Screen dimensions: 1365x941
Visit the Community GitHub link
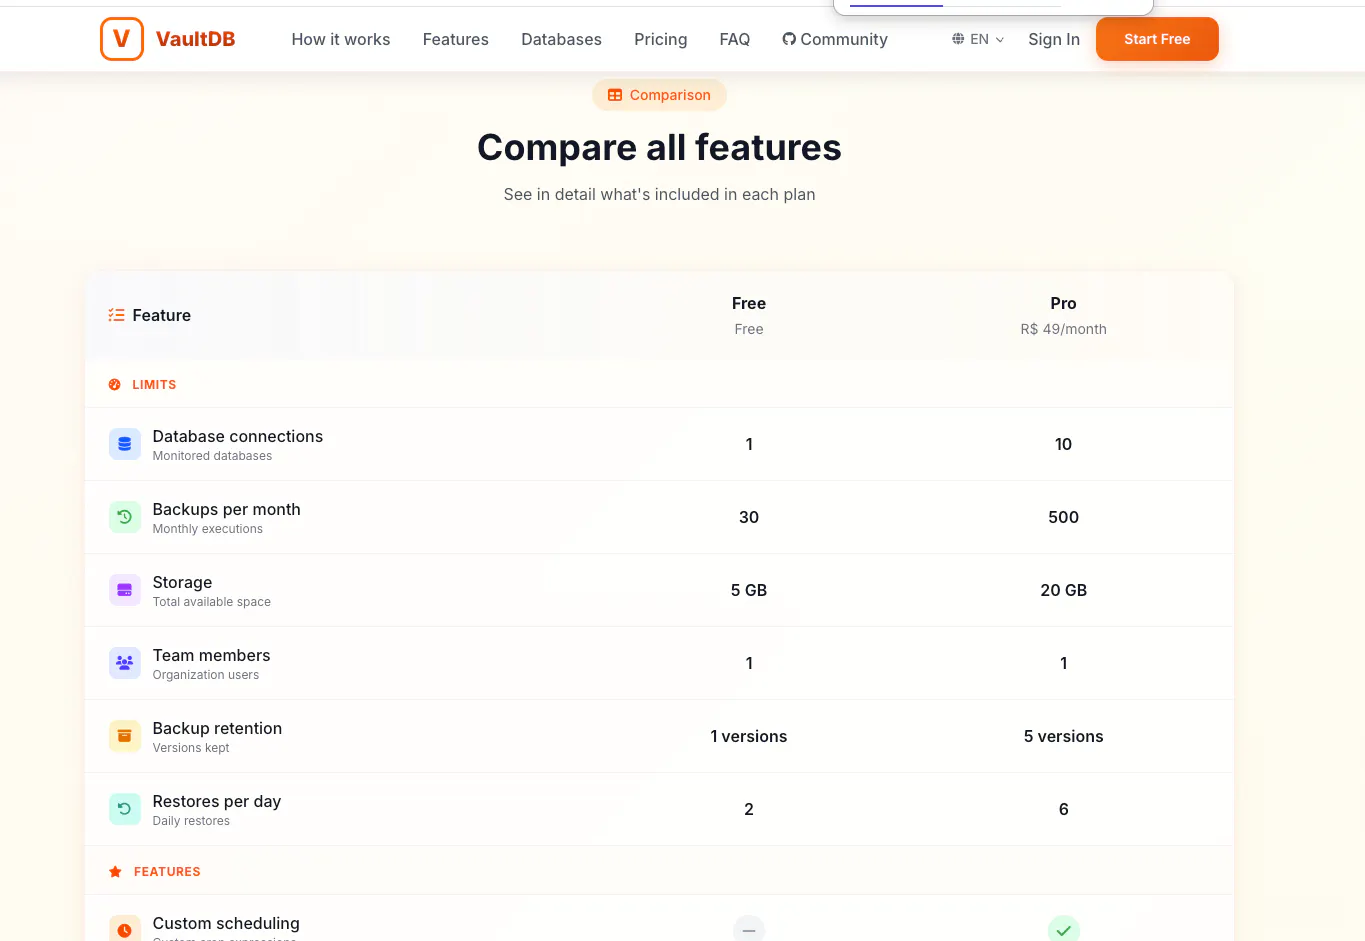tap(835, 39)
